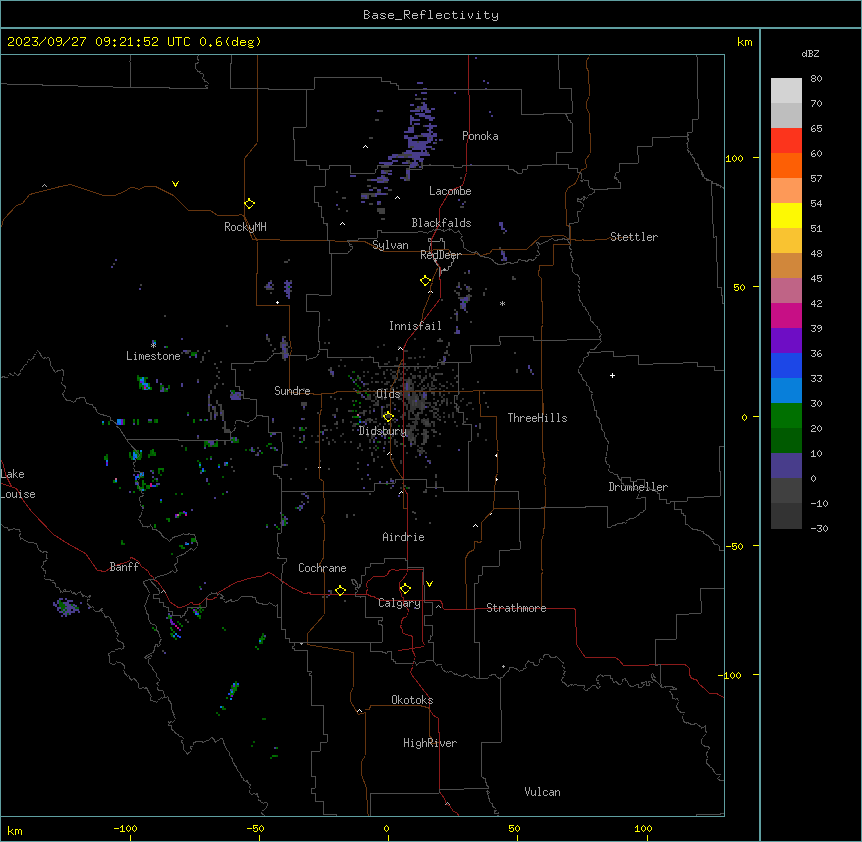Click the yellow diamond marker below Cochrane
The image size is (862, 842).
(x=340, y=590)
